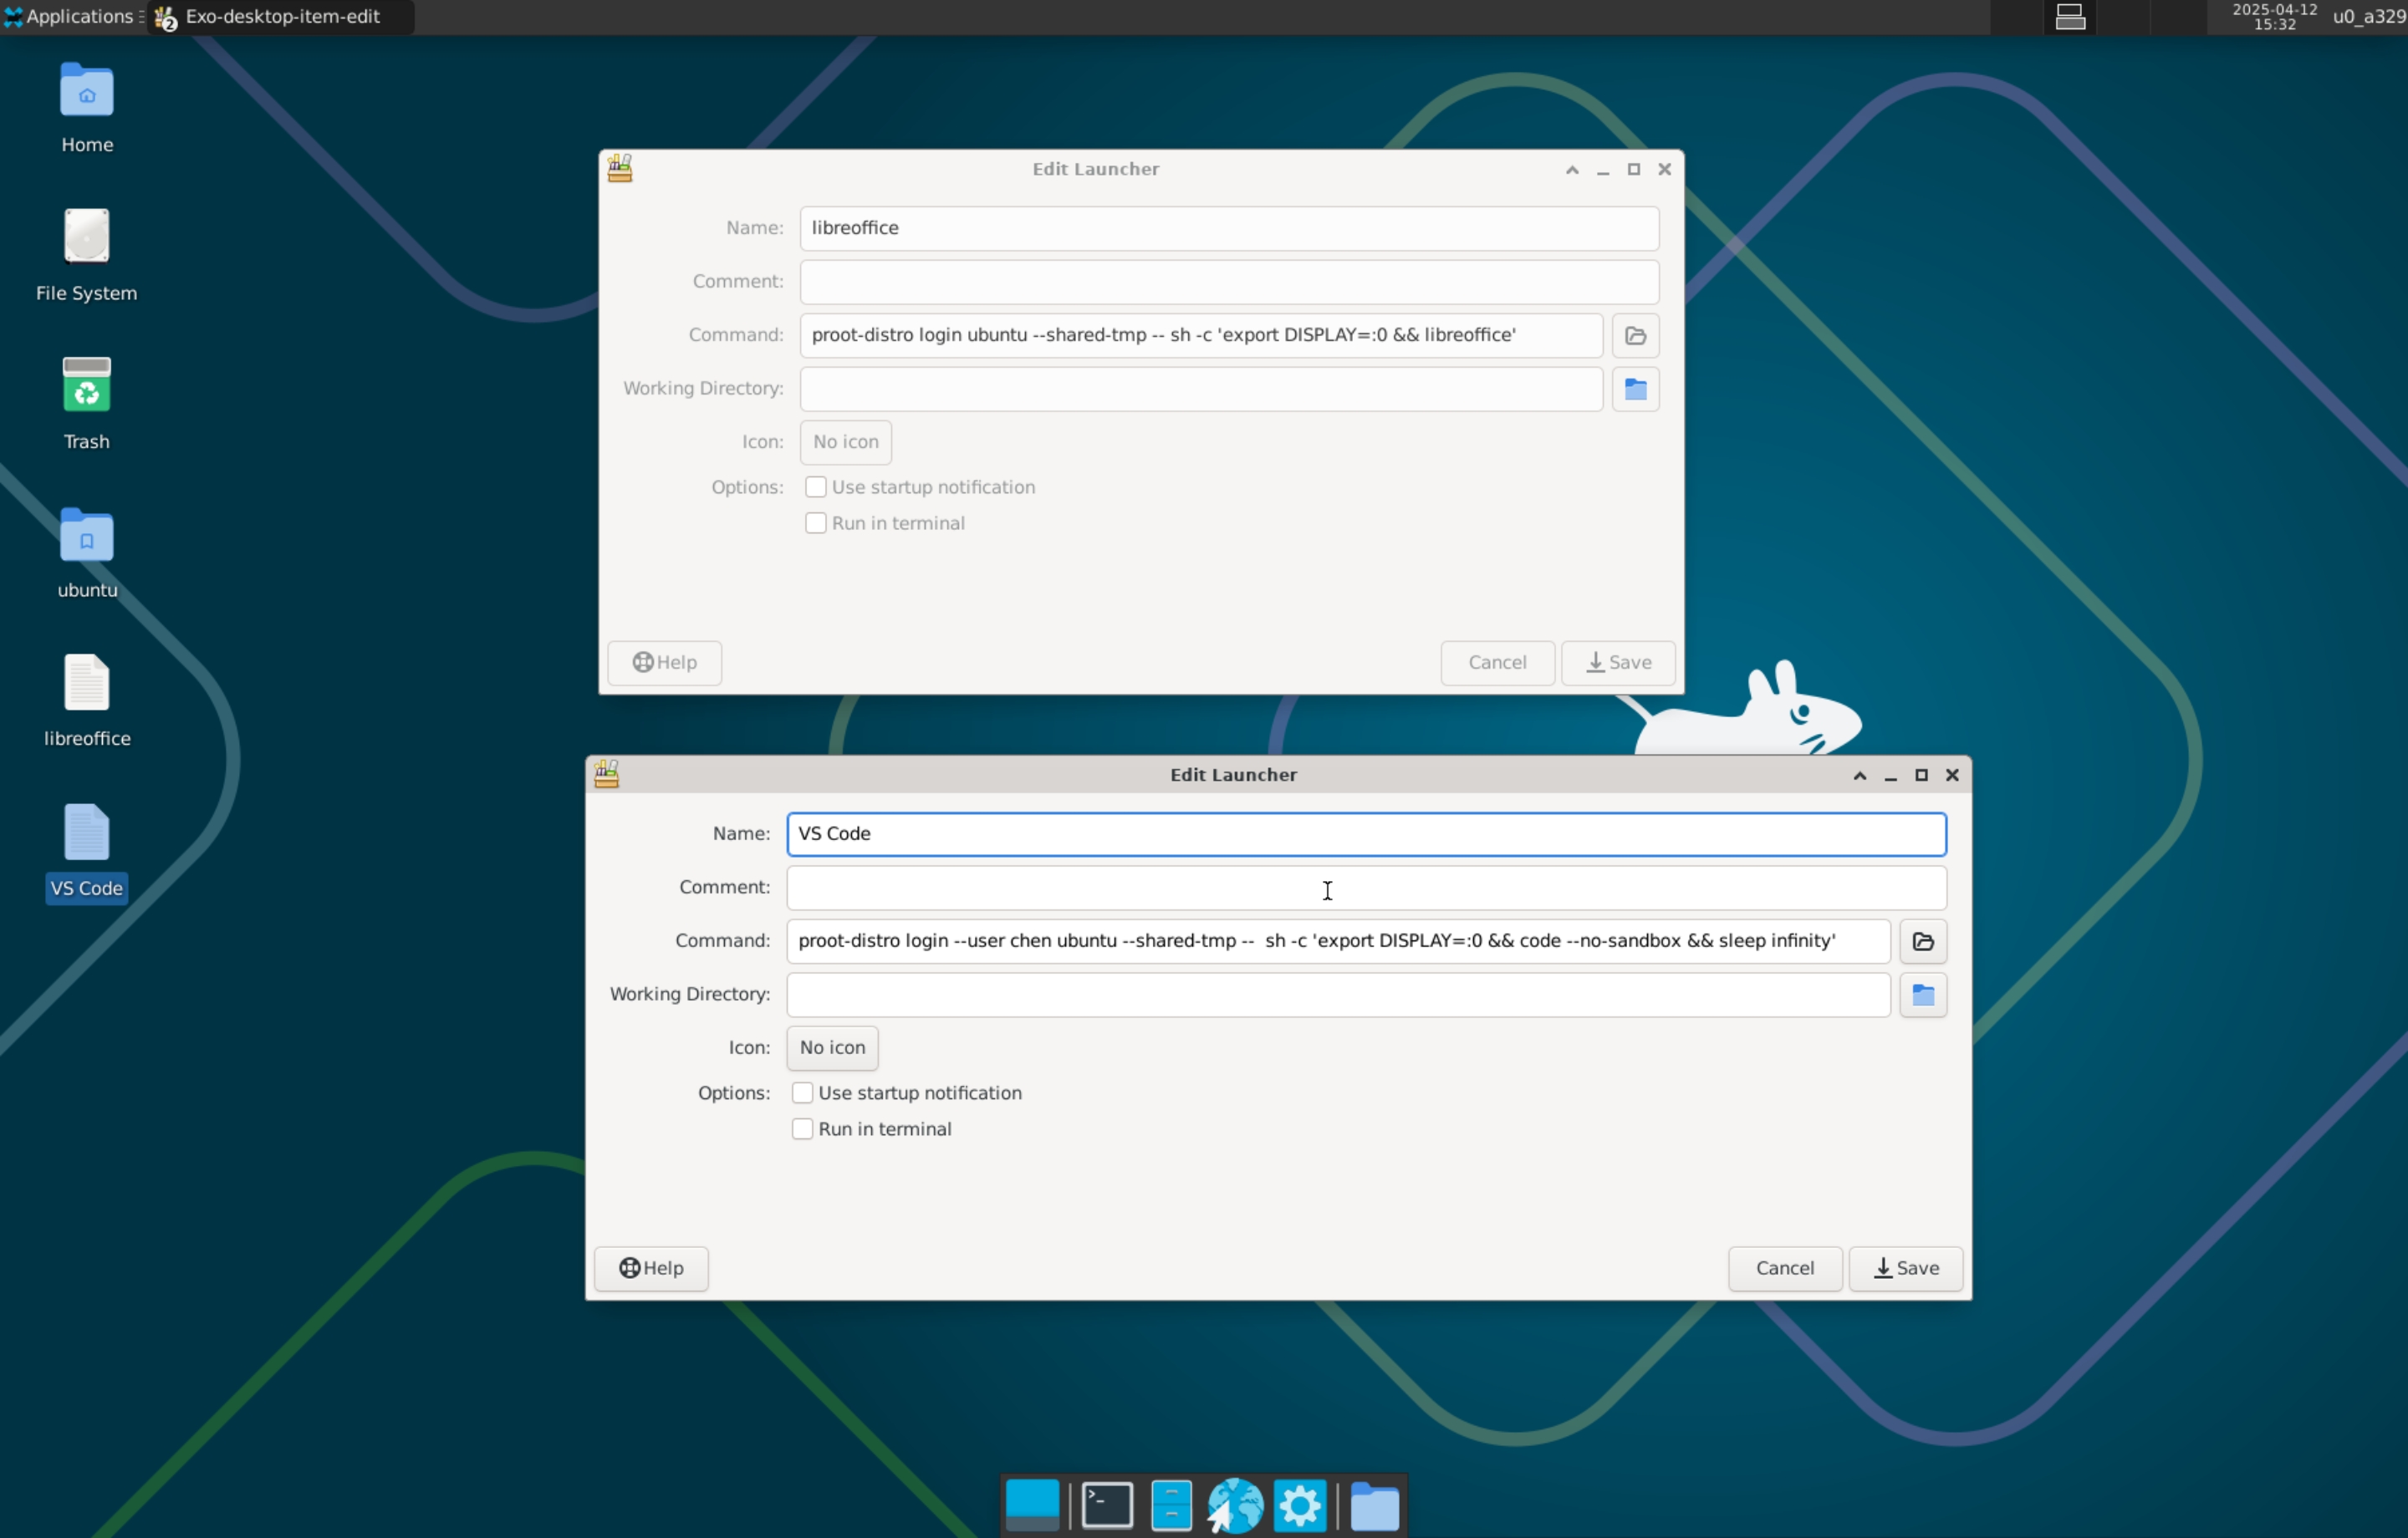Open the Applications menu
Image resolution: width=2408 pixels, height=1538 pixels.
coord(70,16)
